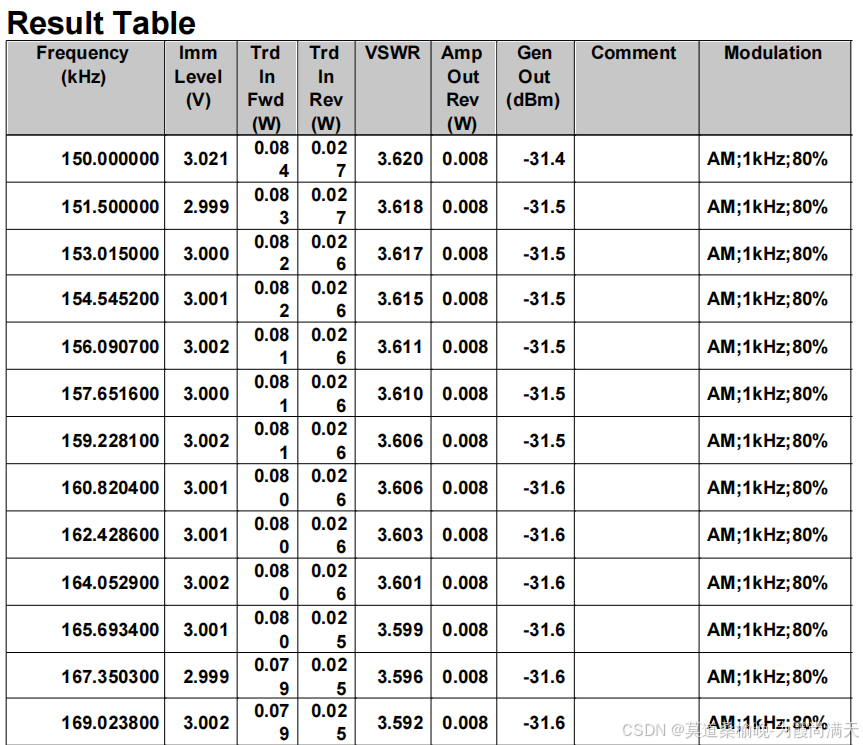
Task: Select VSWR 3.606 in the 160.820400 row
Action: [400, 487]
